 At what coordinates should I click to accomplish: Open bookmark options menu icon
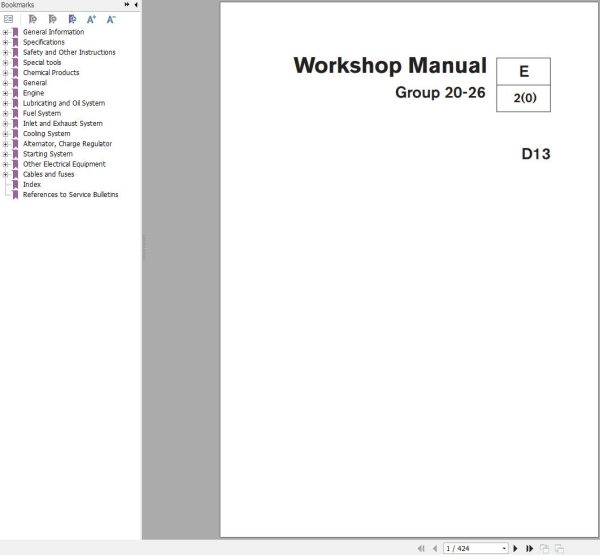tap(8, 19)
